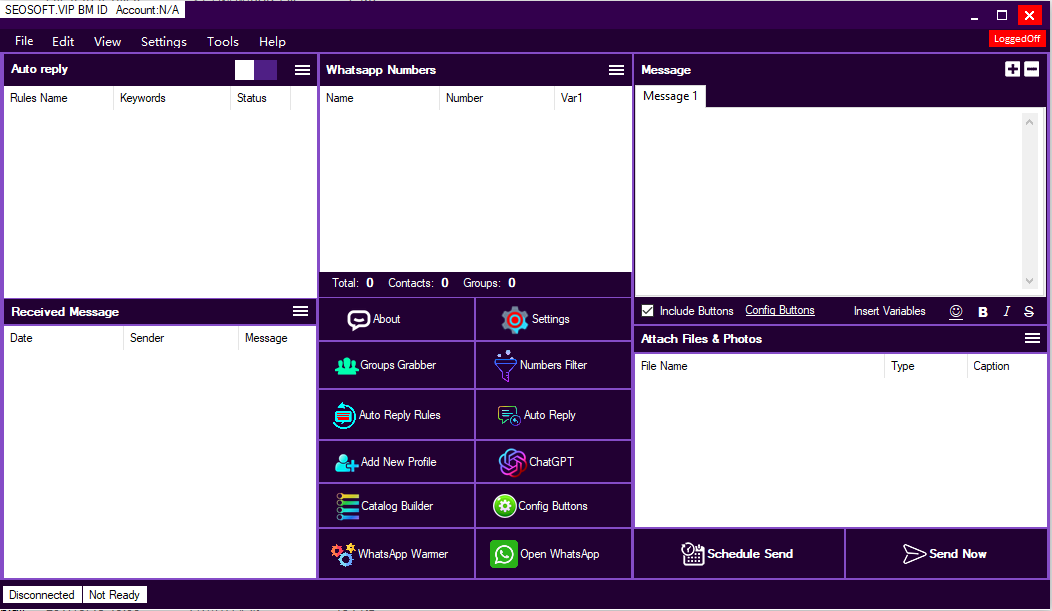Apply italic formatting to message
The image size is (1052, 611).
1006,311
